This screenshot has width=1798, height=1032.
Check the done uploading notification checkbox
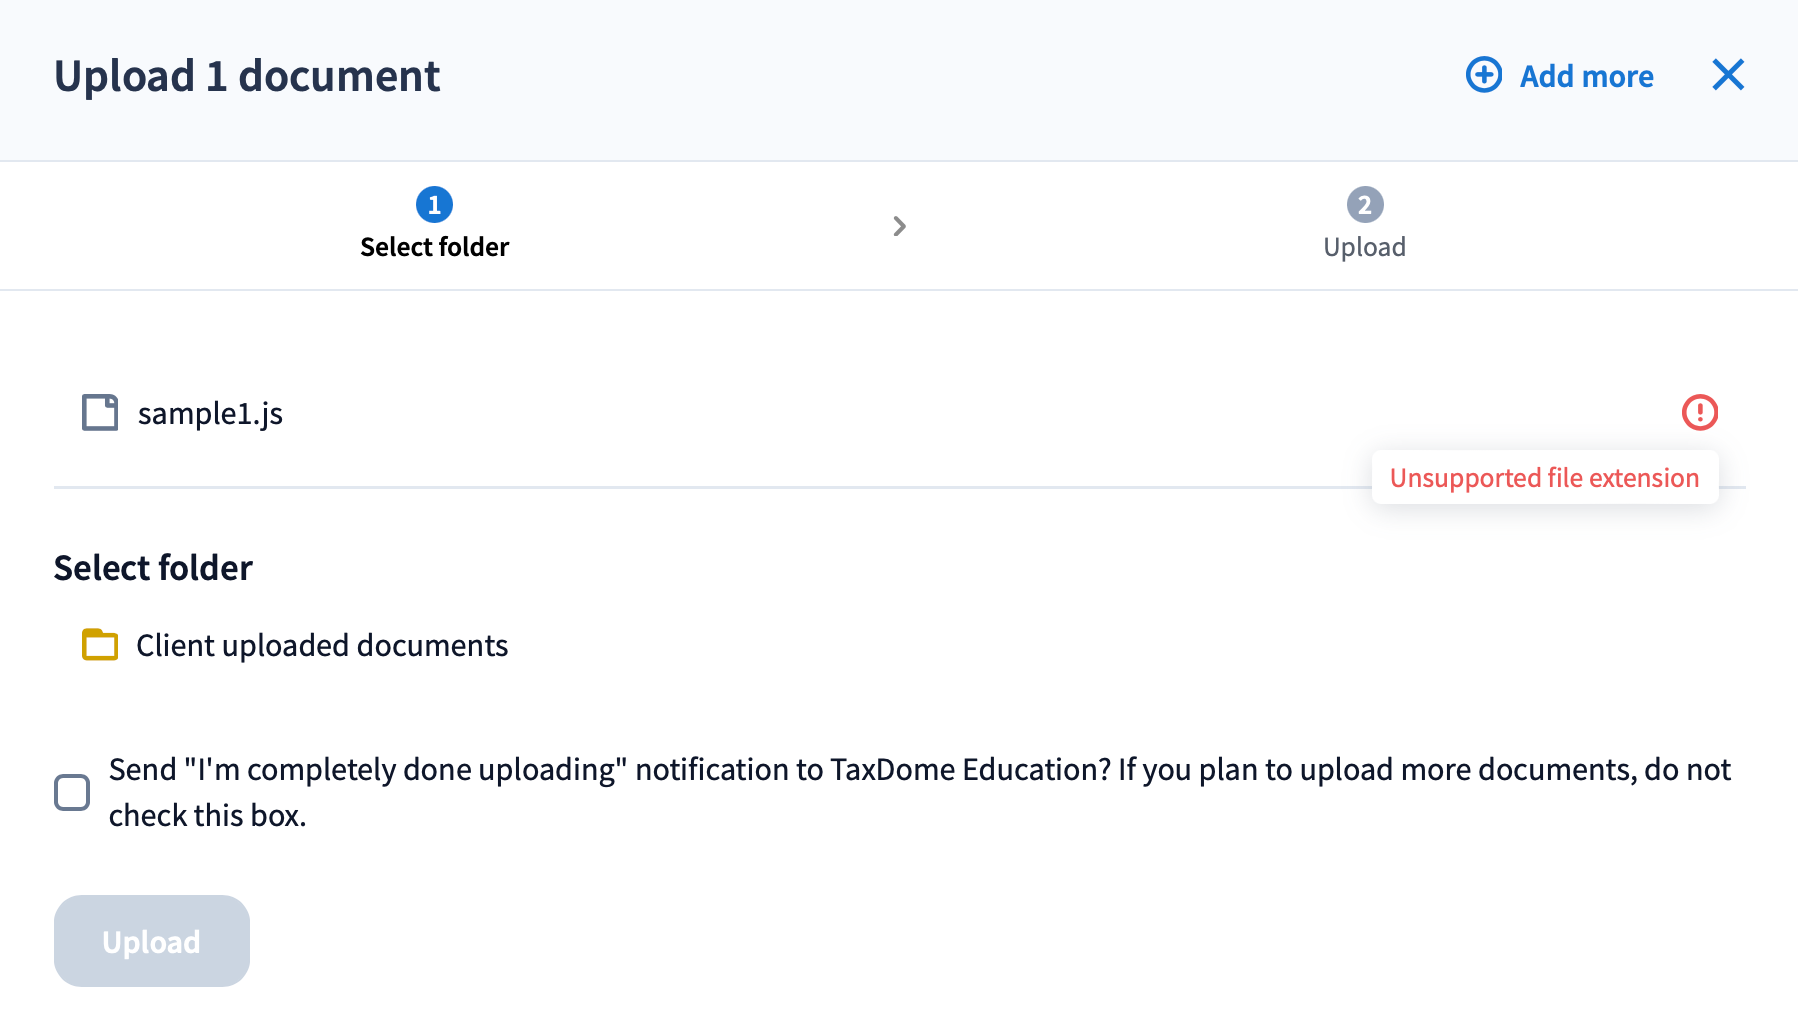point(72,792)
